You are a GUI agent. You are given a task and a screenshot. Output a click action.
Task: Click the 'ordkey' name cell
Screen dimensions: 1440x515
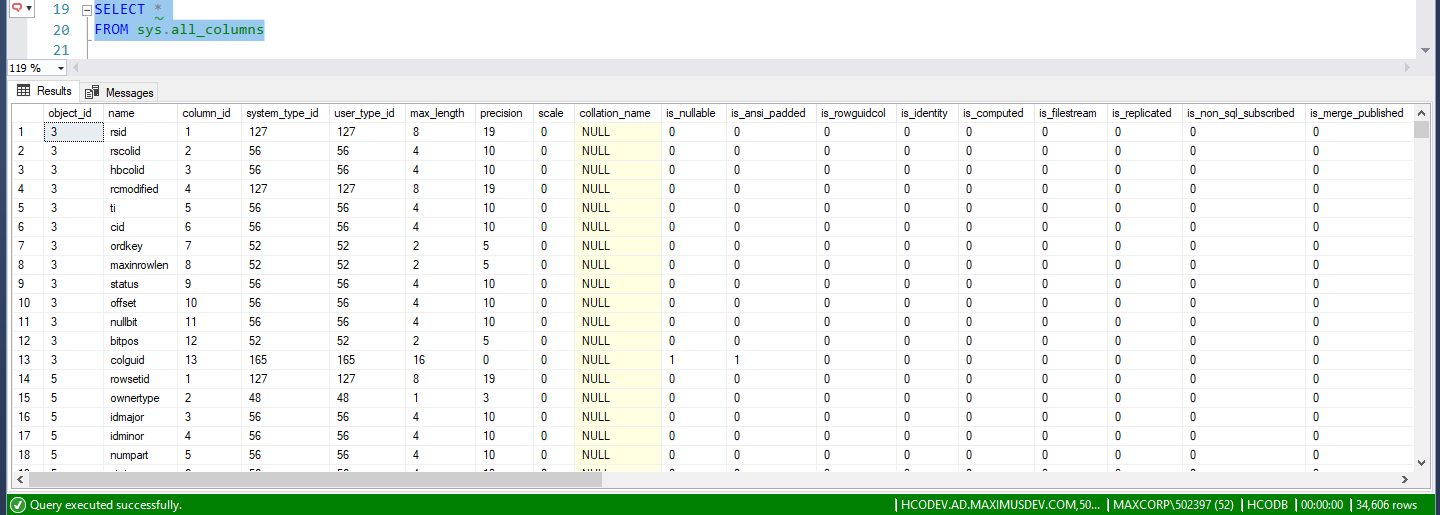[x=140, y=246]
